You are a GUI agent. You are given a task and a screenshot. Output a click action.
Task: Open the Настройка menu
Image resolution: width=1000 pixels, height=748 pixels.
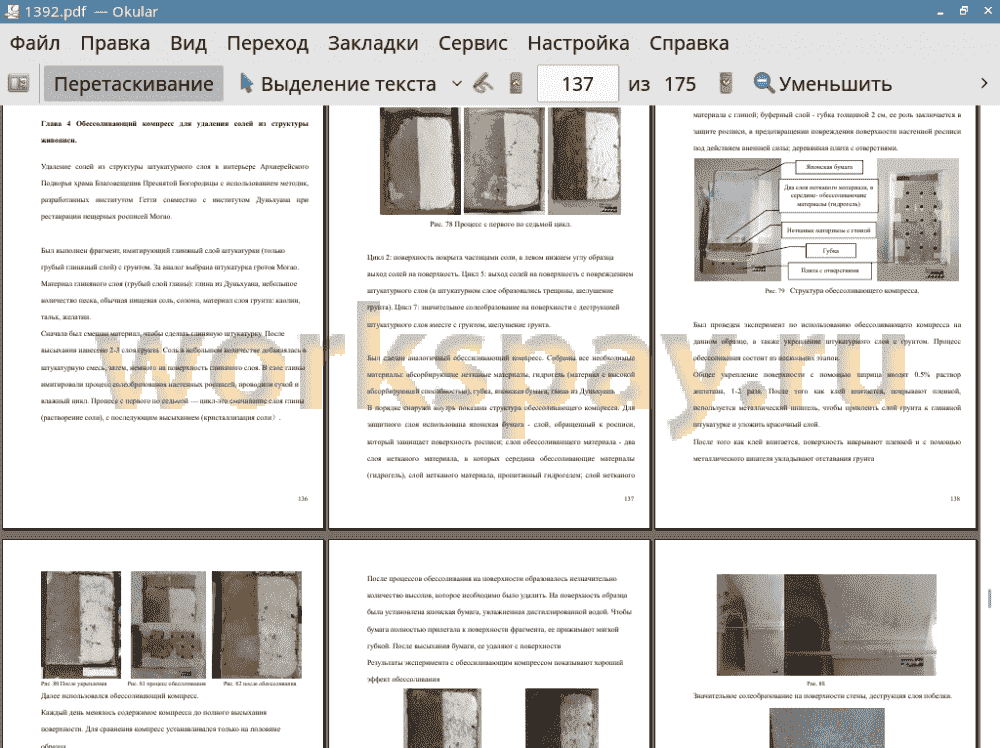tap(578, 43)
